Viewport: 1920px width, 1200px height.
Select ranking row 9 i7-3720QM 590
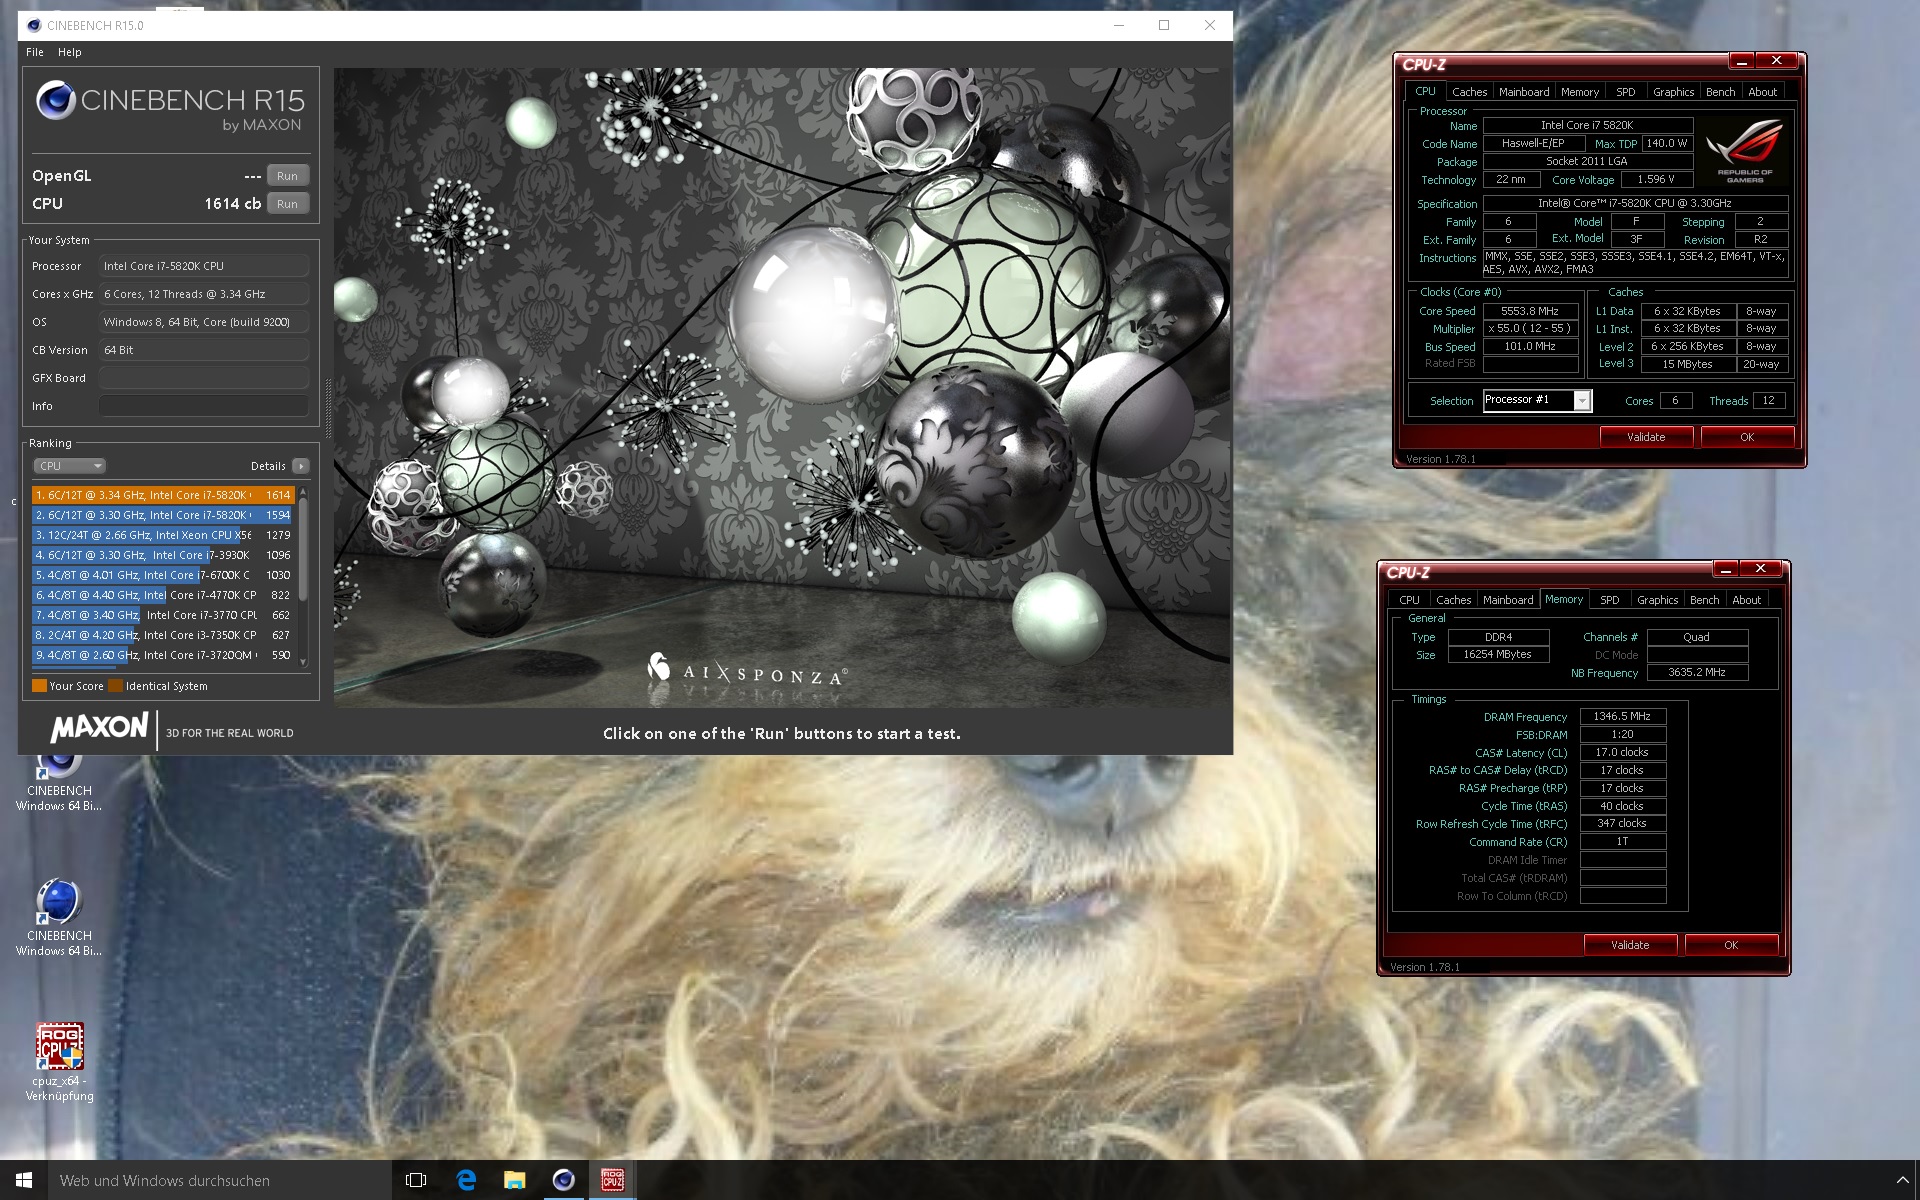pos(162,655)
